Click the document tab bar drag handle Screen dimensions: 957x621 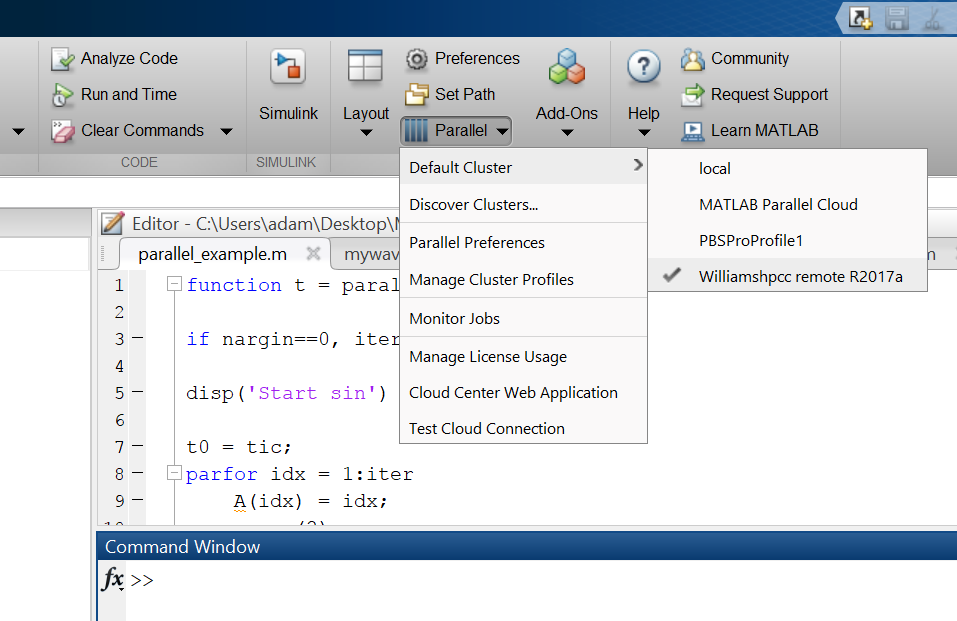103,253
